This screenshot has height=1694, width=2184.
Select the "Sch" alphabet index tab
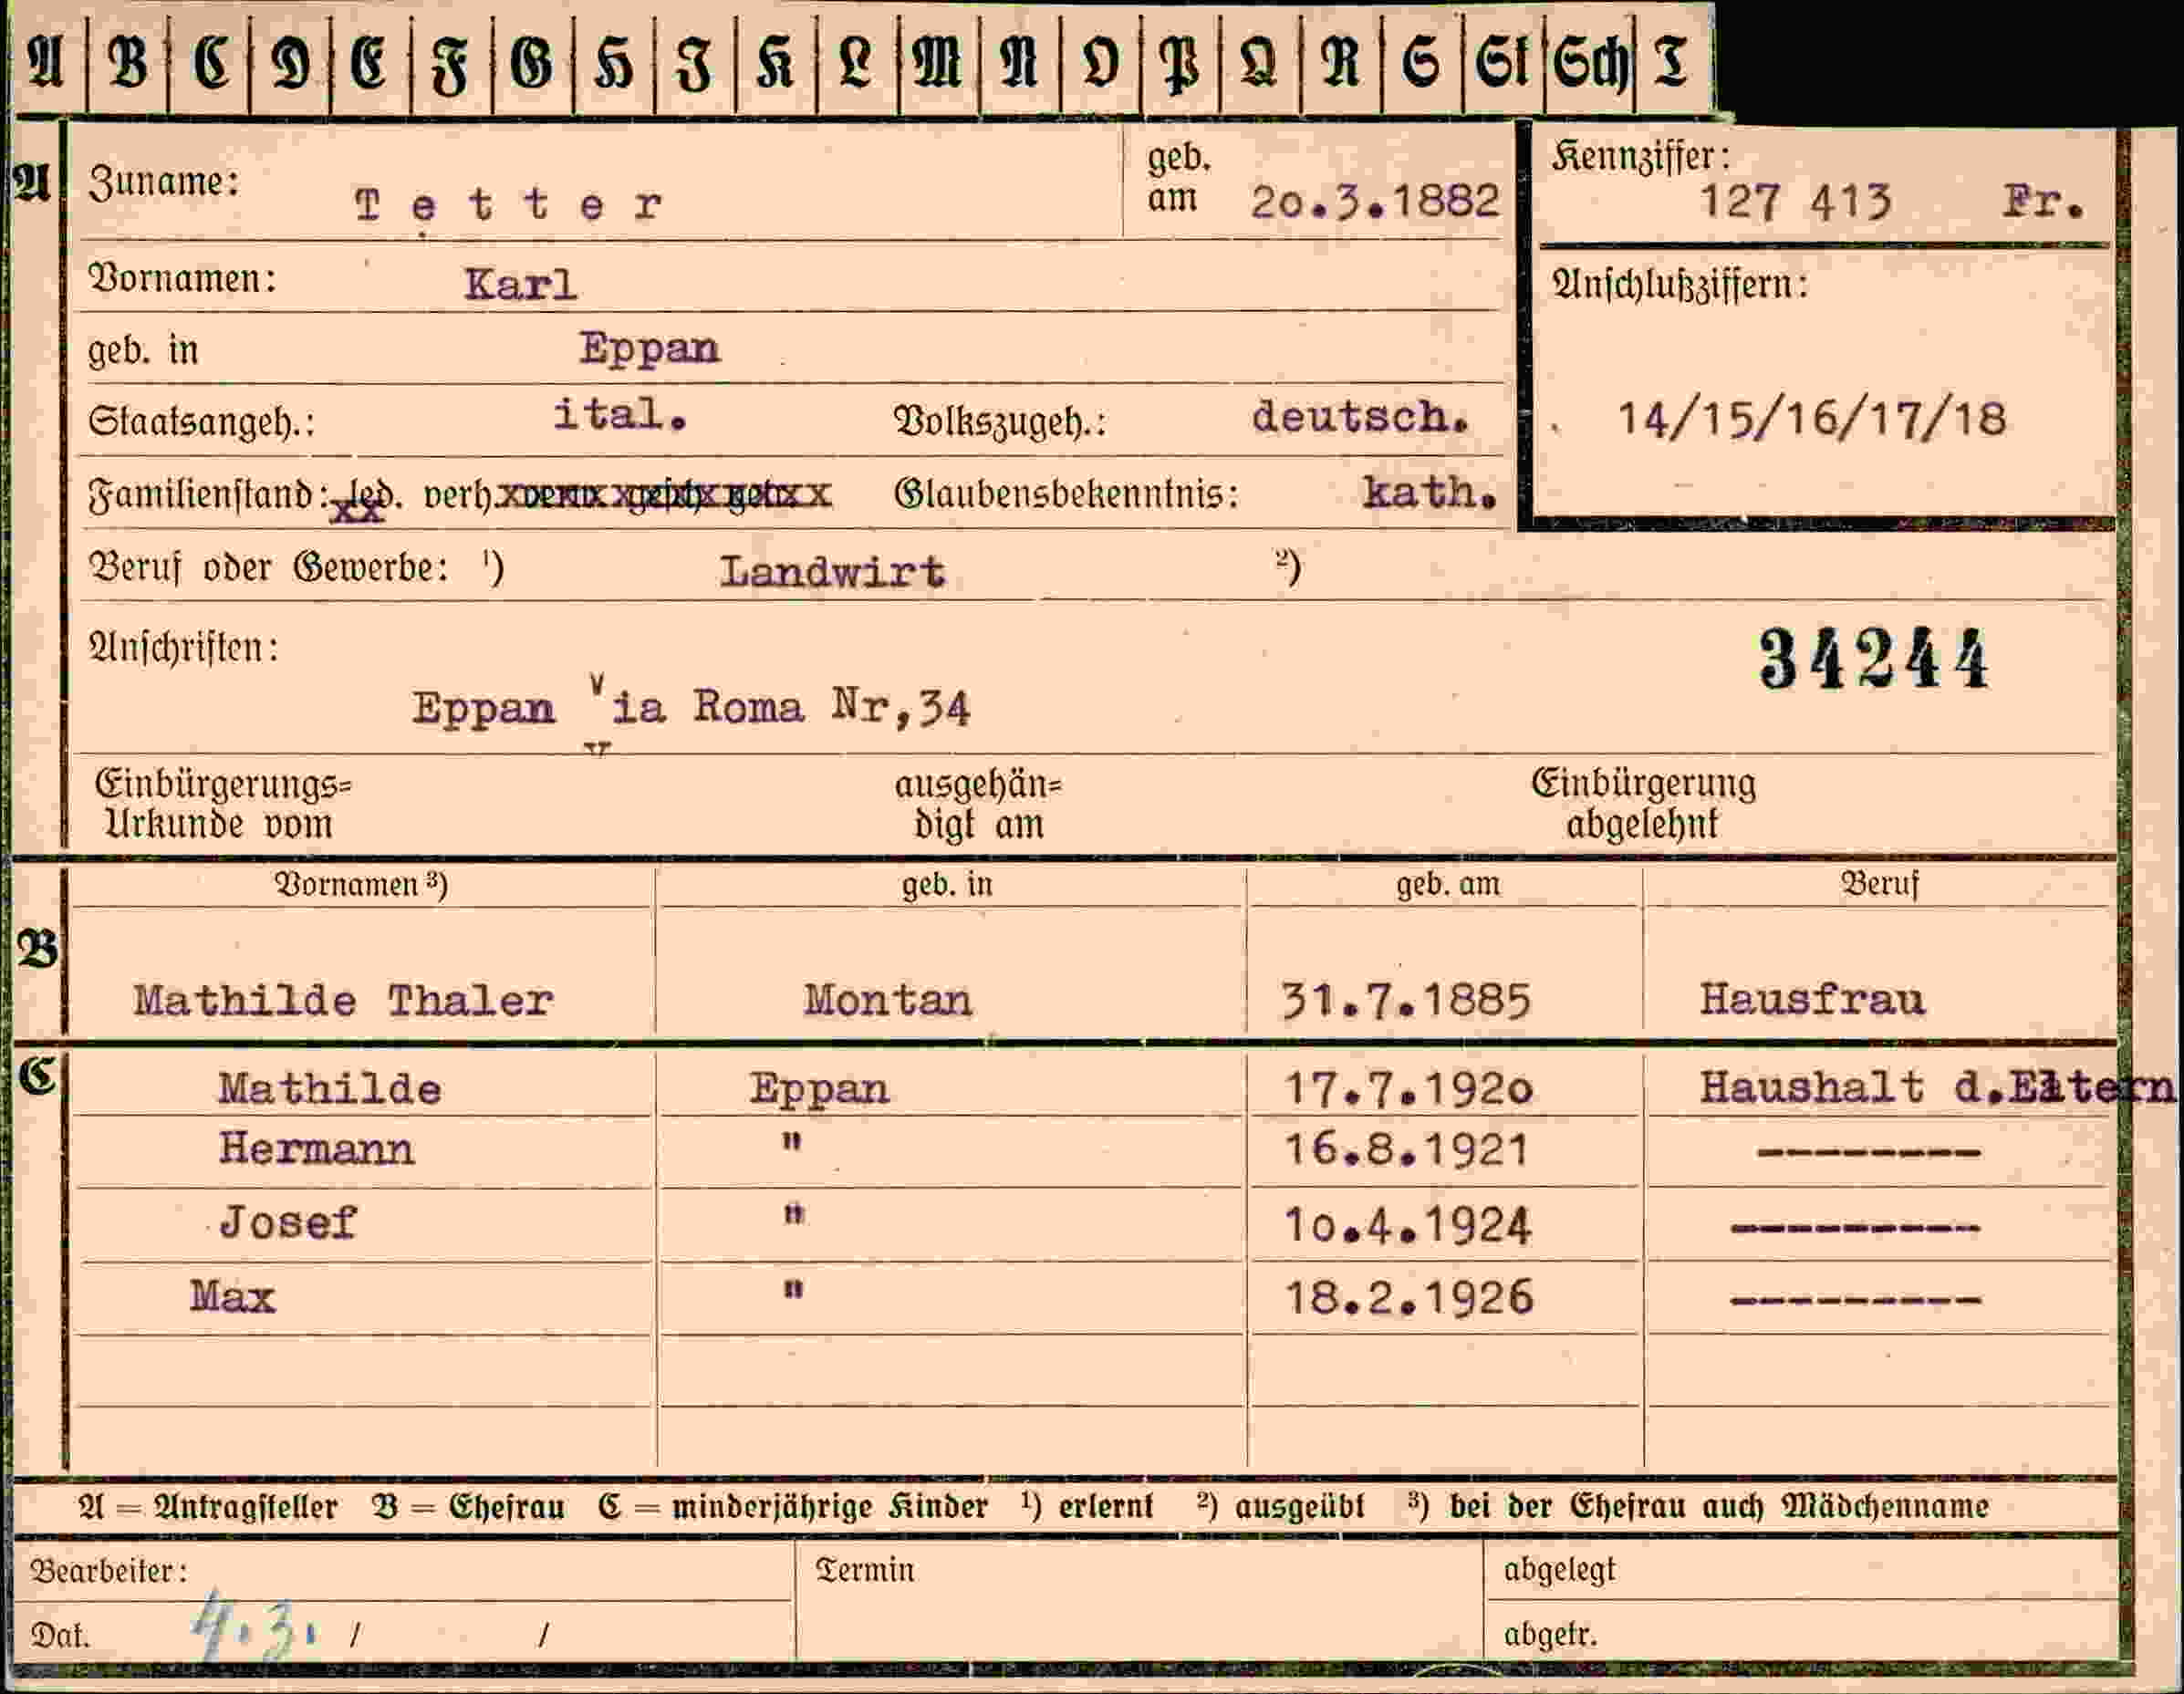point(1590,62)
